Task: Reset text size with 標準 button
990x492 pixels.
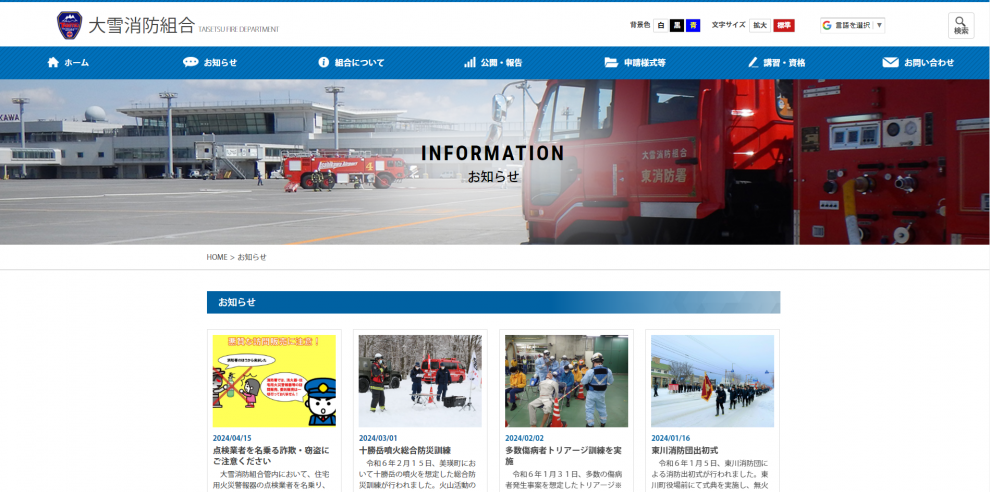Action: (784, 25)
